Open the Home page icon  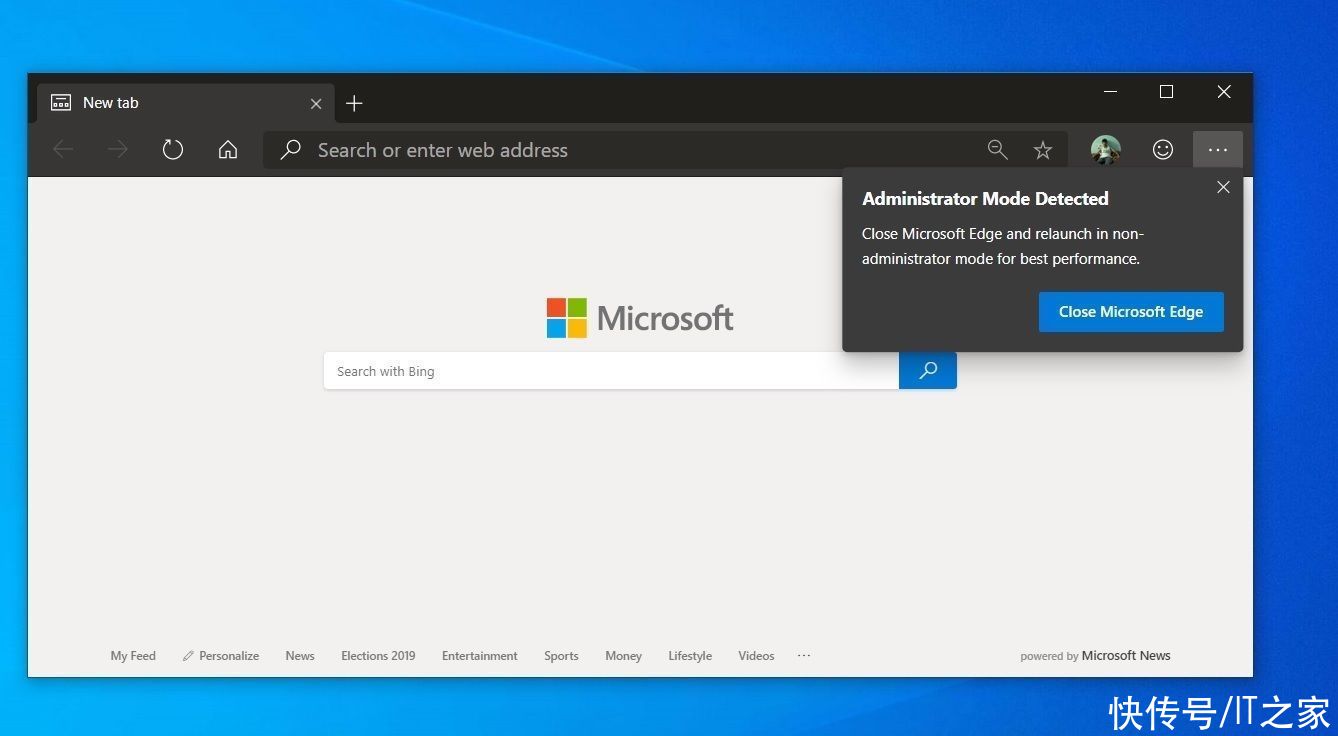point(228,150)
